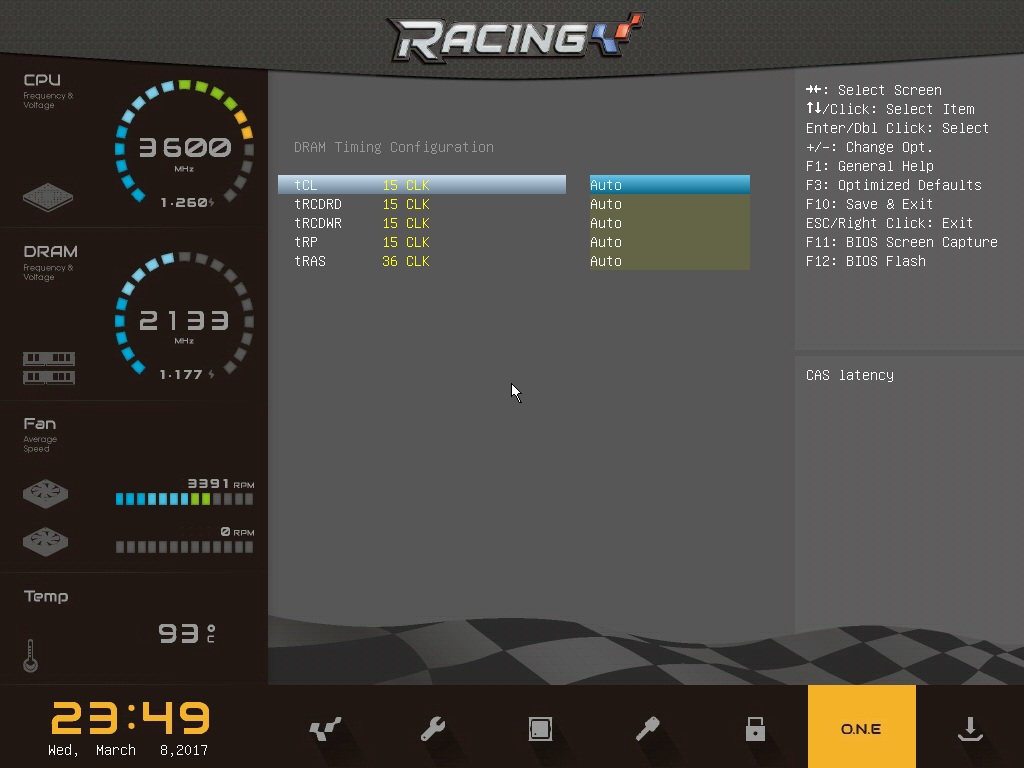Select the tCL timing row
The image size is (1024, 768).
(x=421, y=185)
